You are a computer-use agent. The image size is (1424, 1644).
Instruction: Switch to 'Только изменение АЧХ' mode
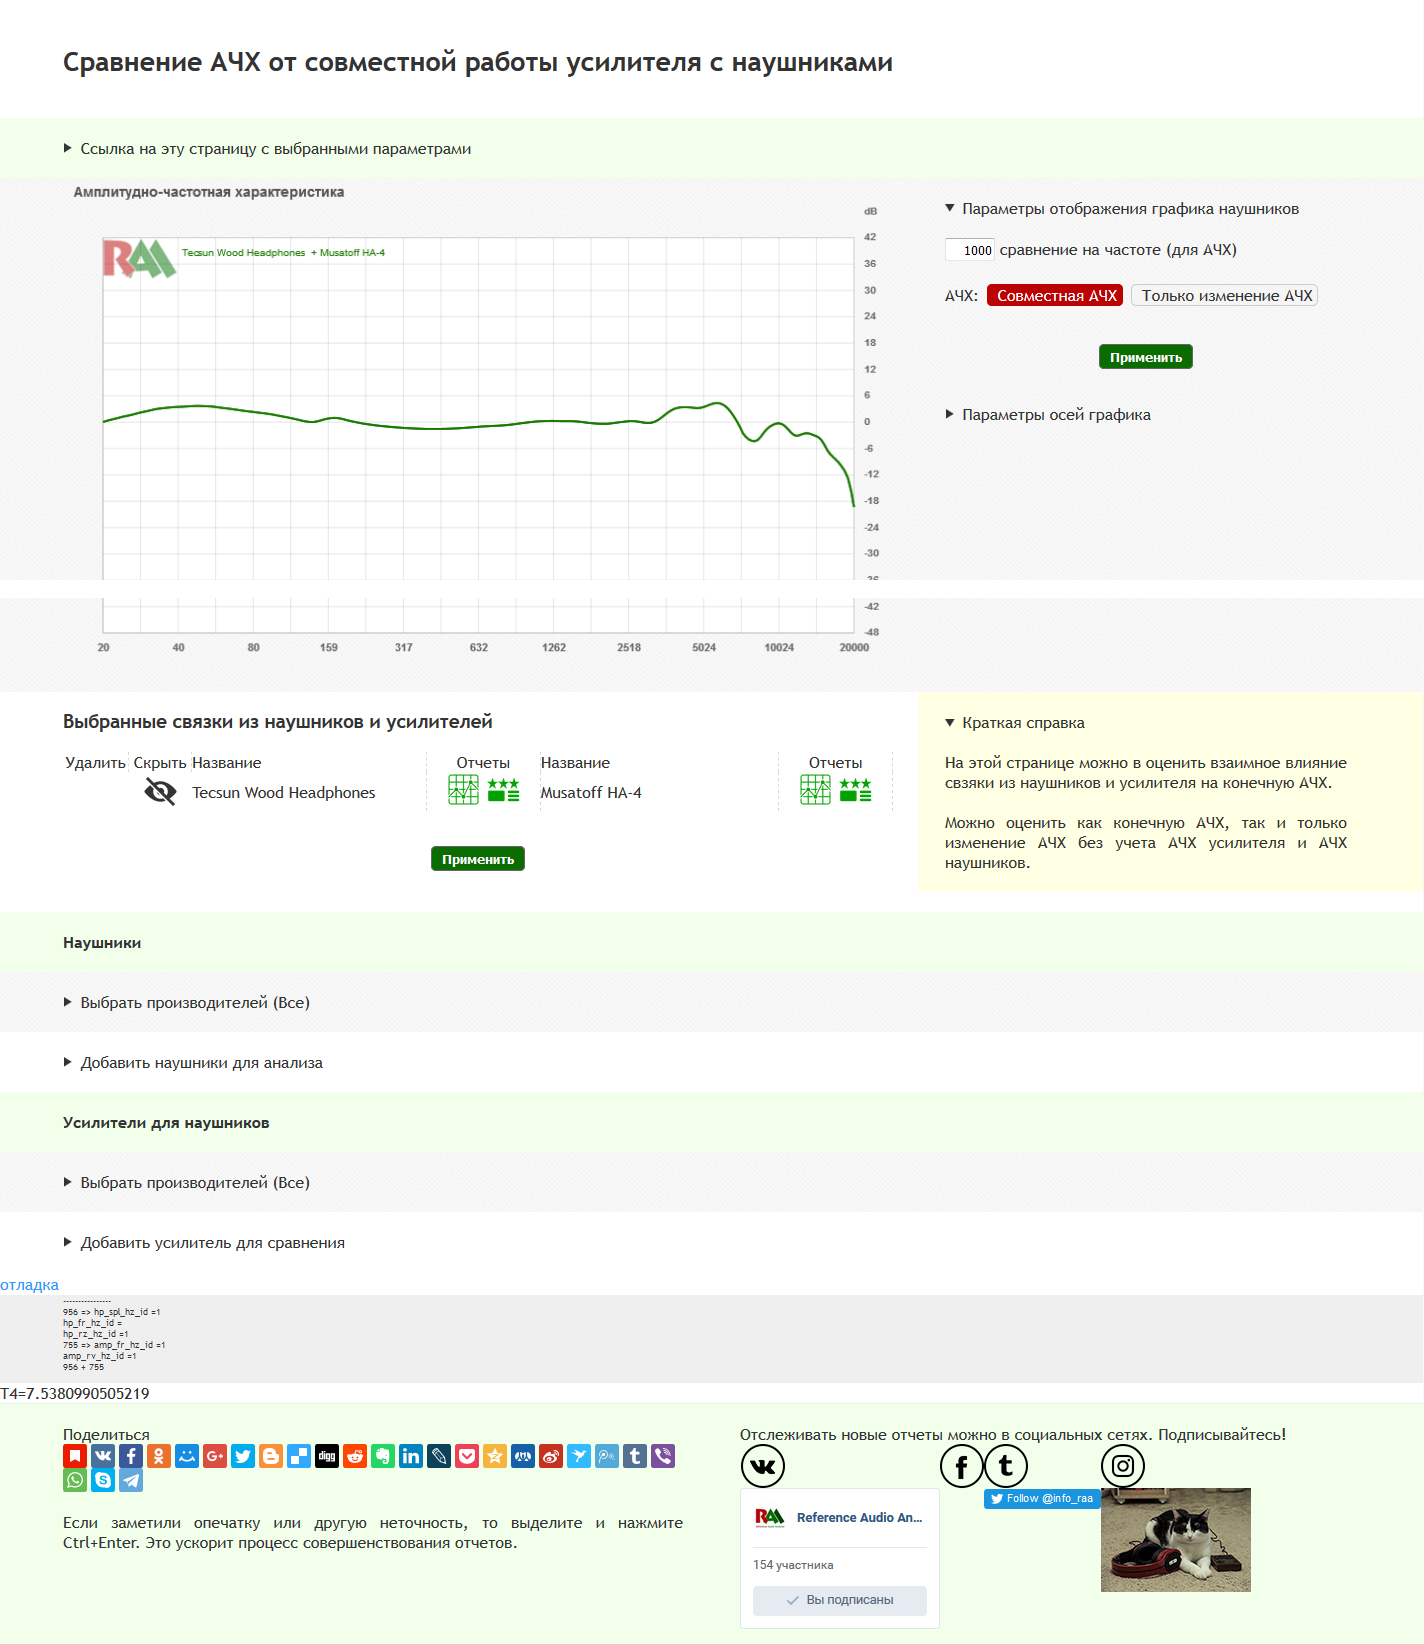coord(1225,296)
